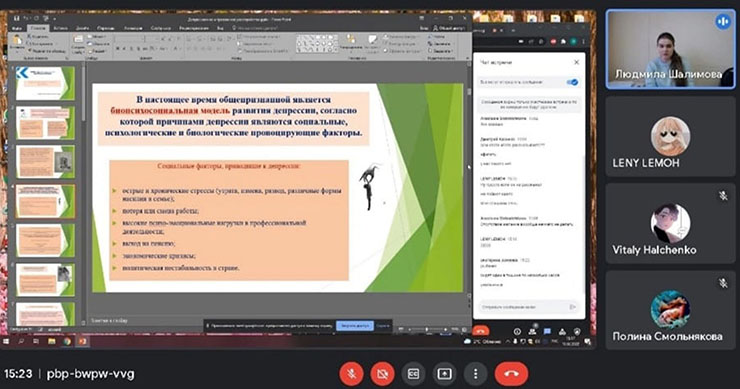
Task: Open the meeting info icon in shared Meet toolbar
Action: pos(517,331)
